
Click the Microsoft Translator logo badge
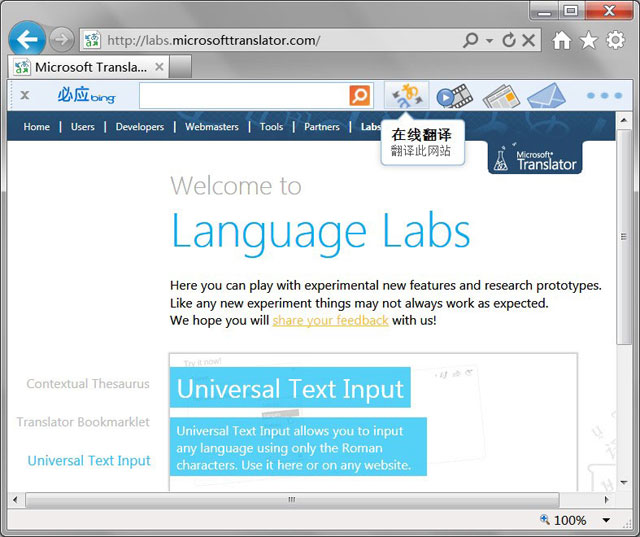coord(535,158)
